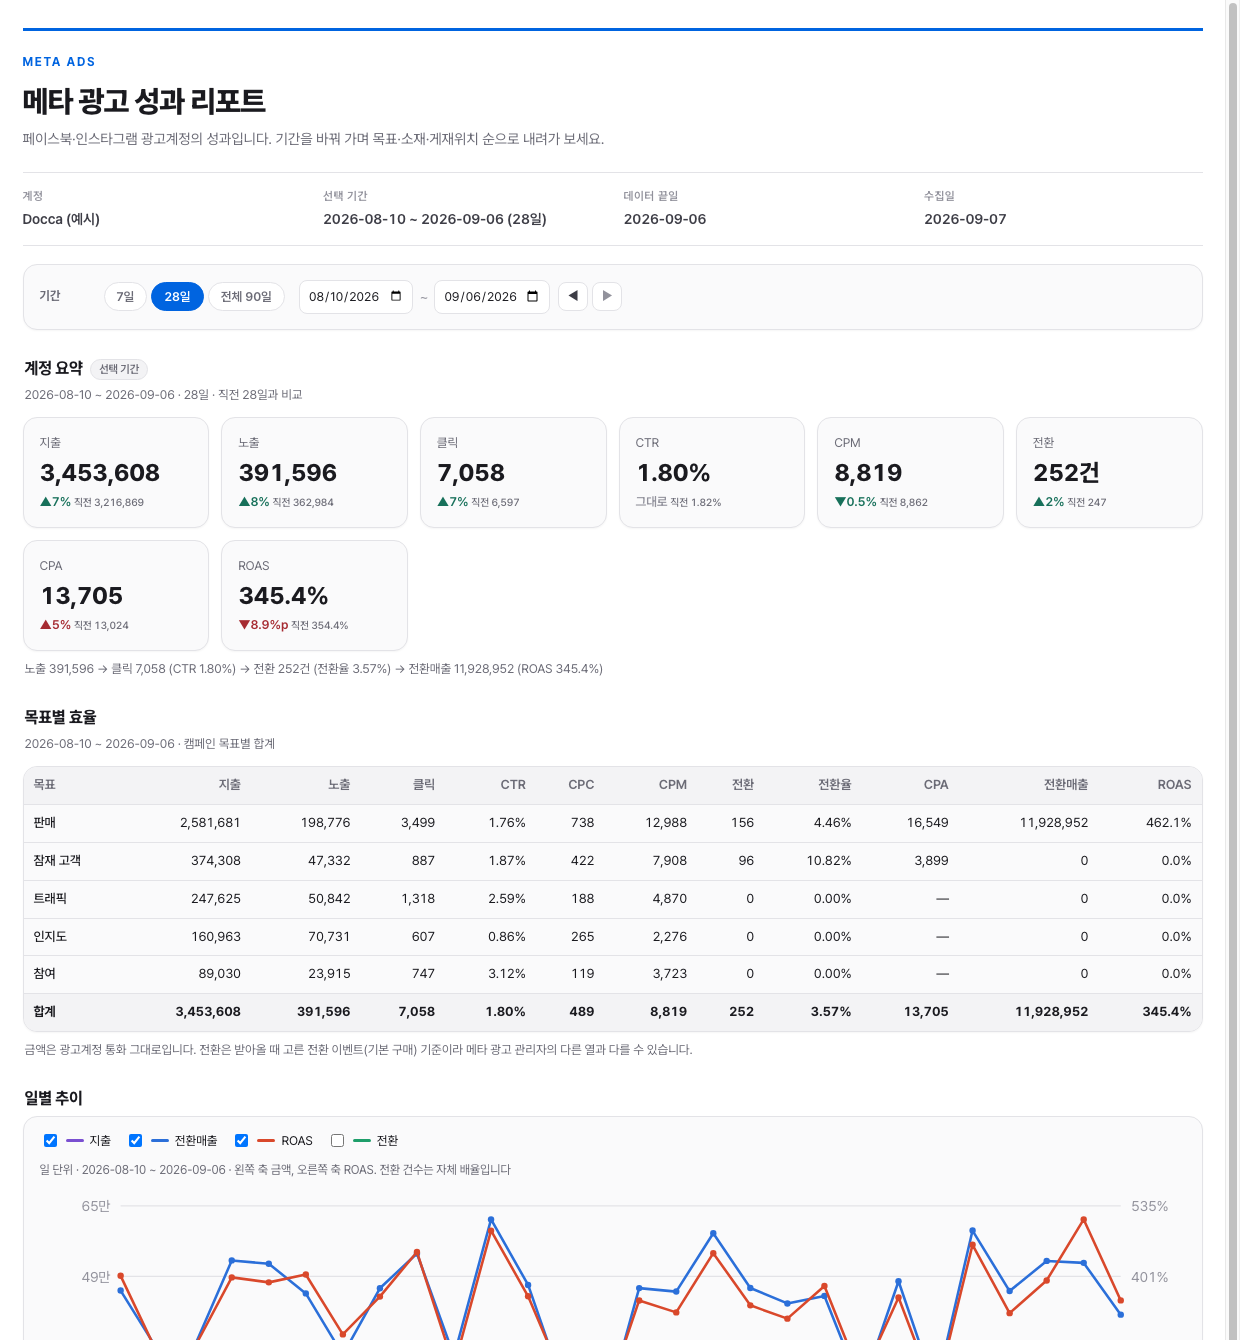
Task: Click the account name Docca (예시)
Action: [x=61, y=219]
